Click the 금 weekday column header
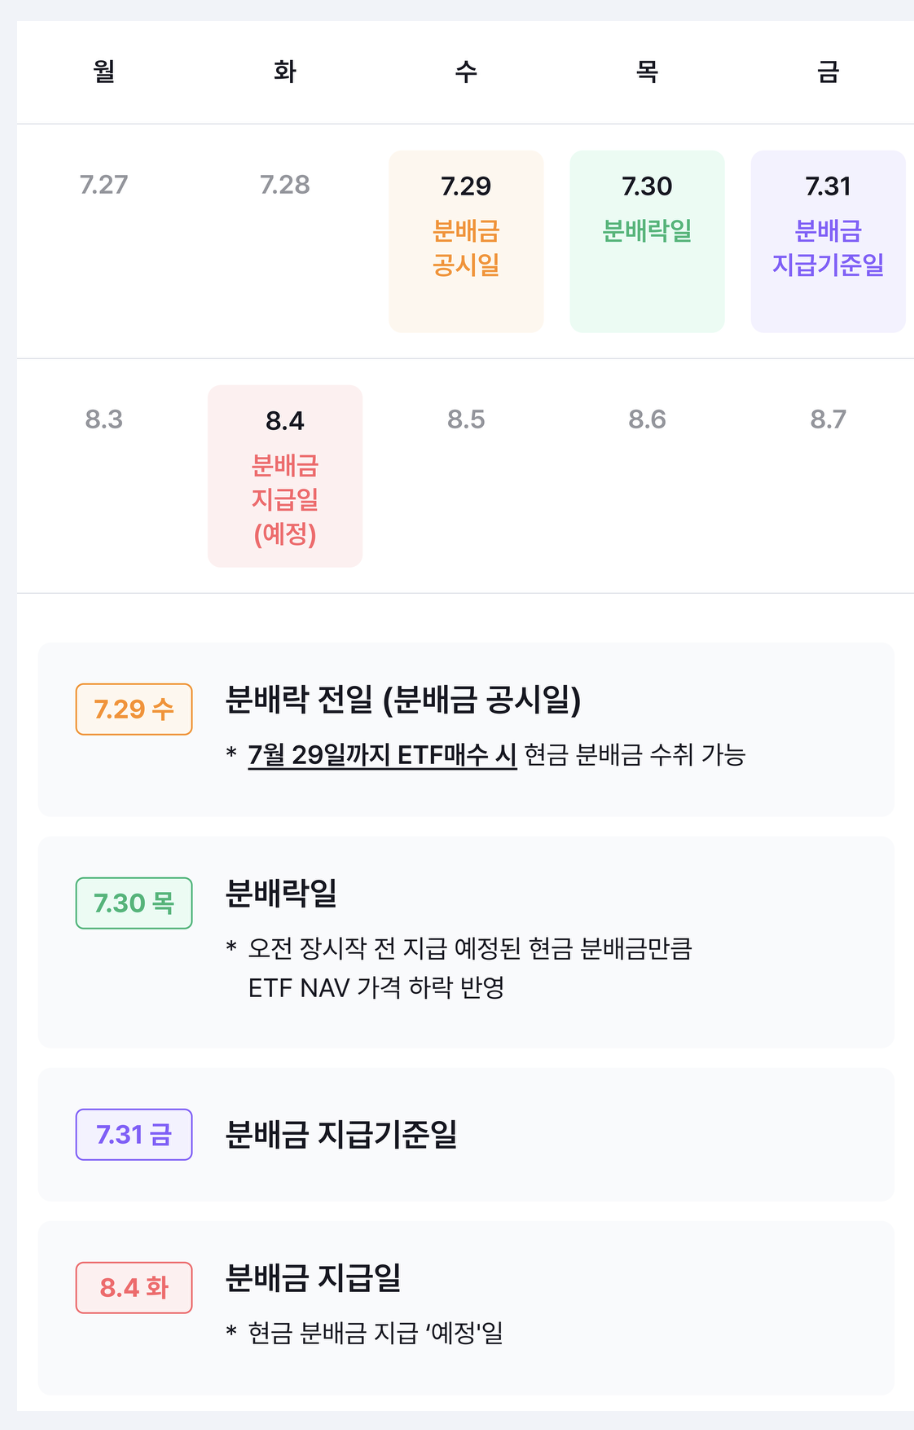Viewport: 914px width, 1430px height. pos(828,72)
